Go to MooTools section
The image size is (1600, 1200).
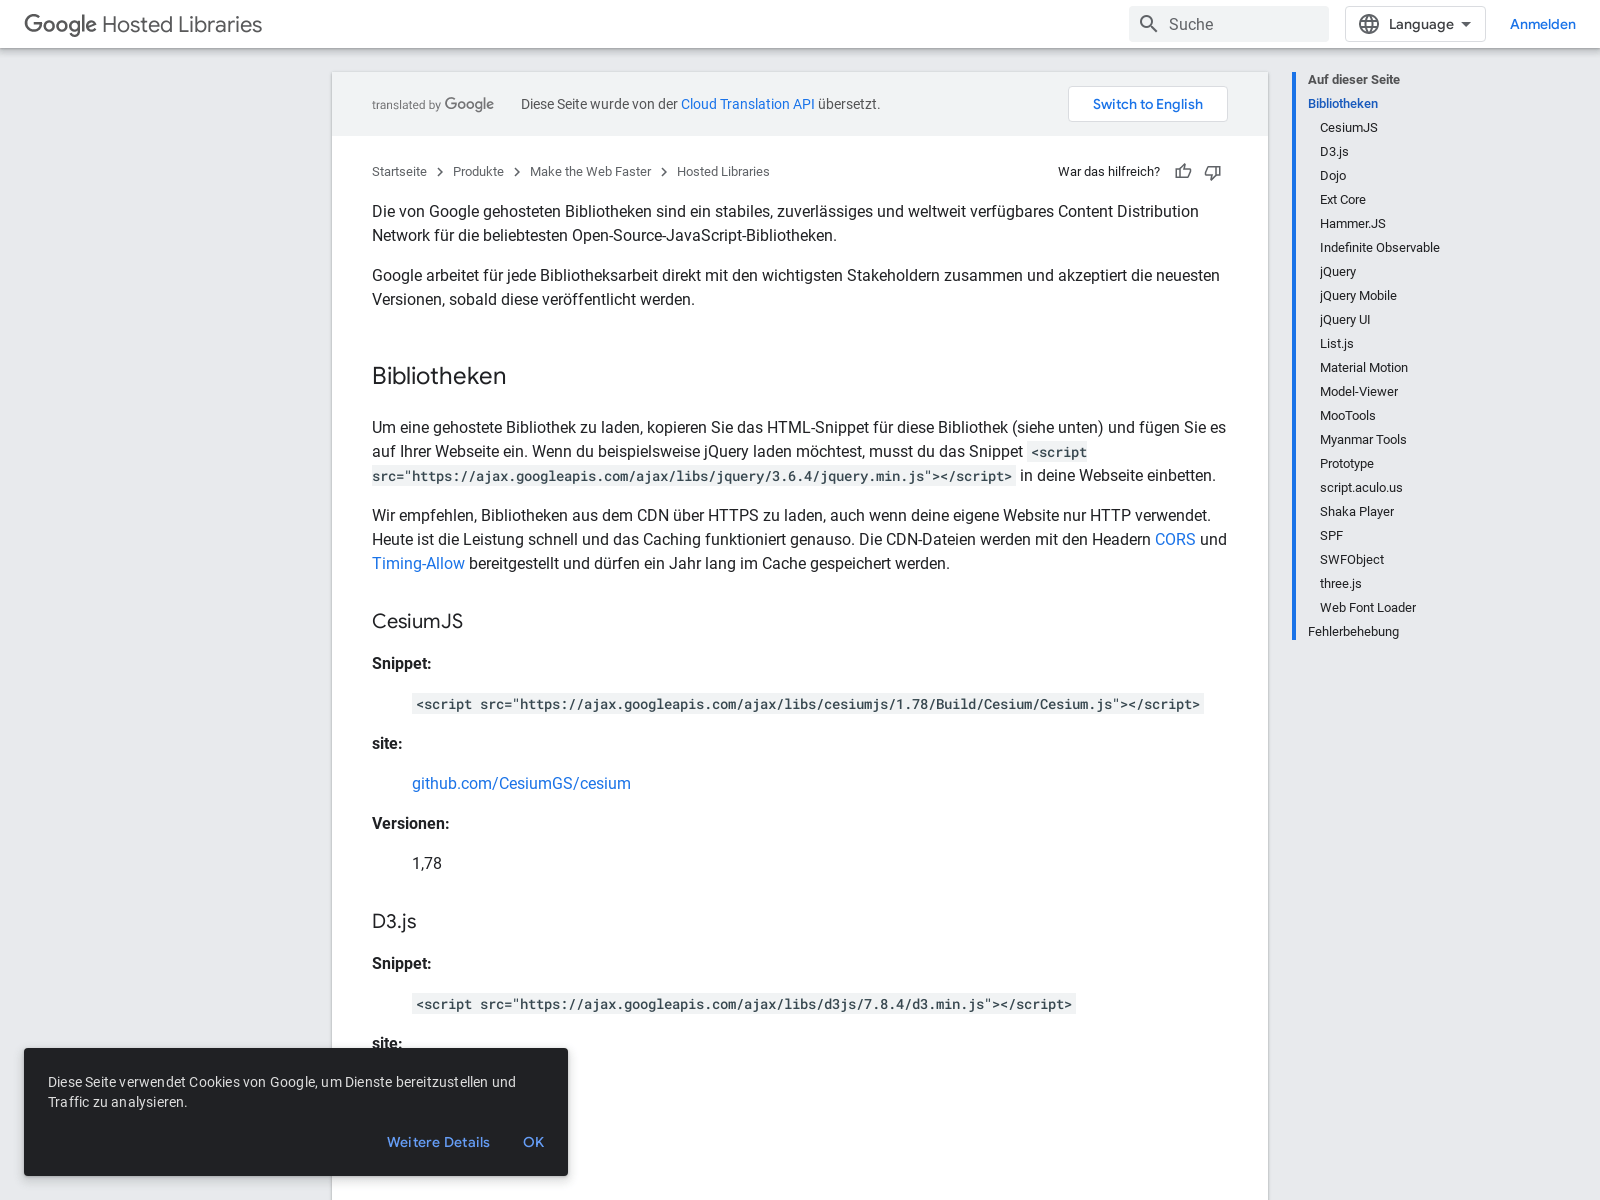pos(1348,416)
